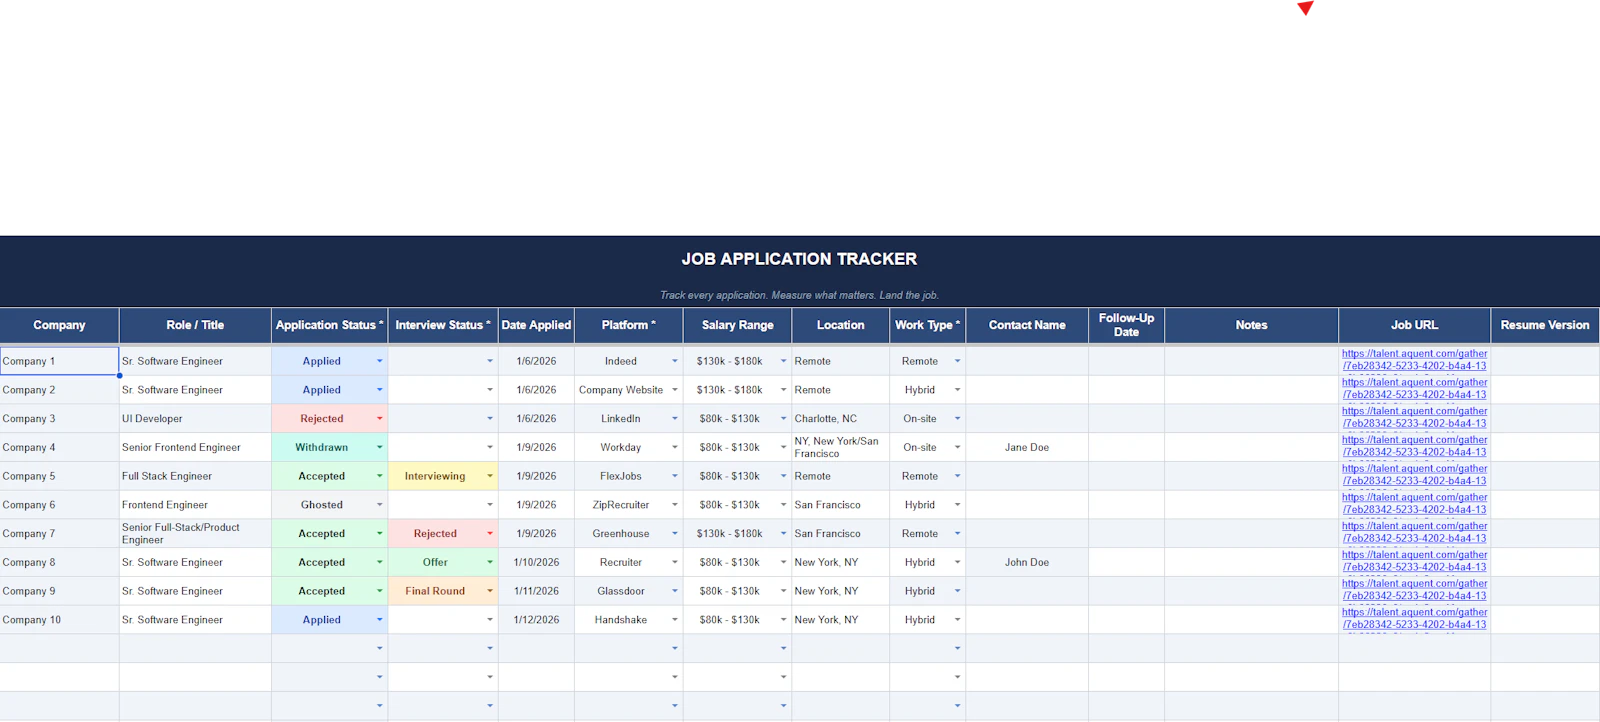Open Interview Status dropdown for Company 1
The width and height of the screenshot is (1600, 722).
tap(490, 361)
